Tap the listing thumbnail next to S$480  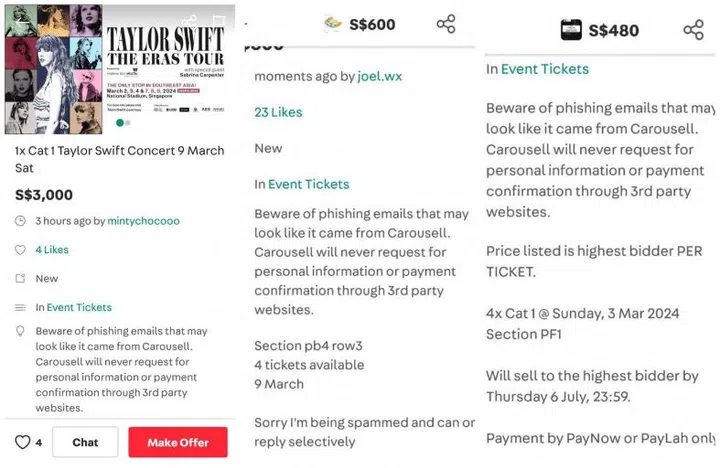click(x=571, y=30)
